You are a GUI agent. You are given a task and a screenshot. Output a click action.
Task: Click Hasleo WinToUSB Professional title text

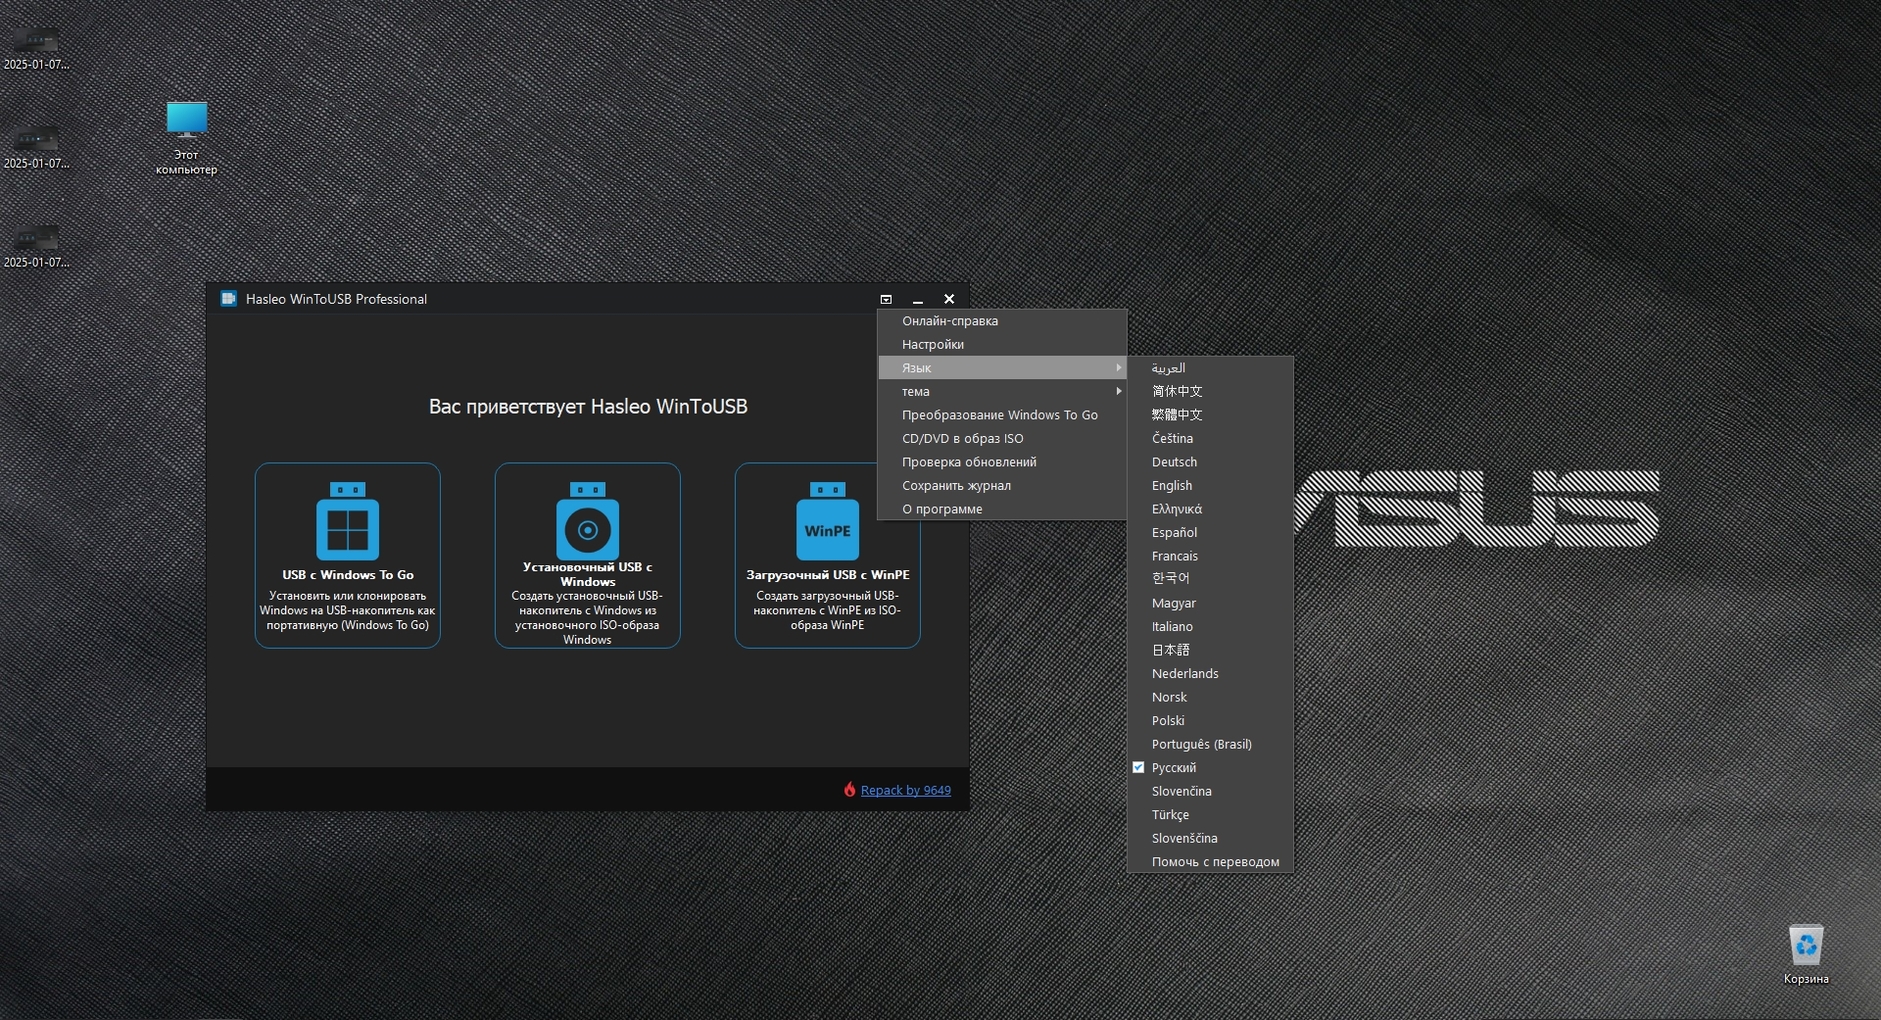(x=336, y=299)
